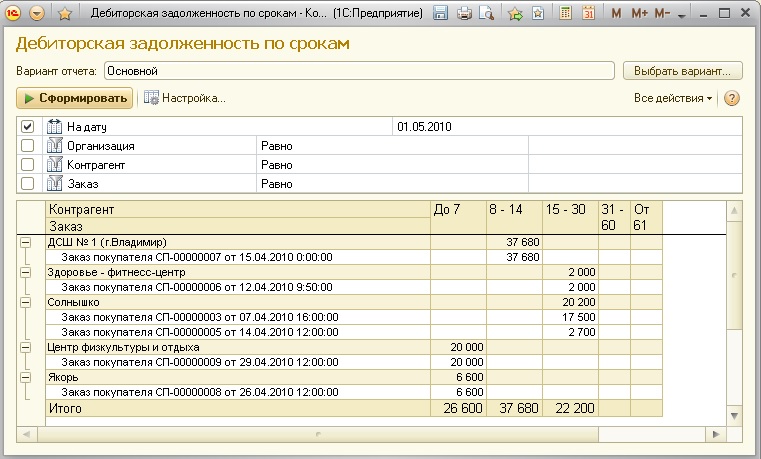Save report with the floppy disk icon

pos(440,13)
